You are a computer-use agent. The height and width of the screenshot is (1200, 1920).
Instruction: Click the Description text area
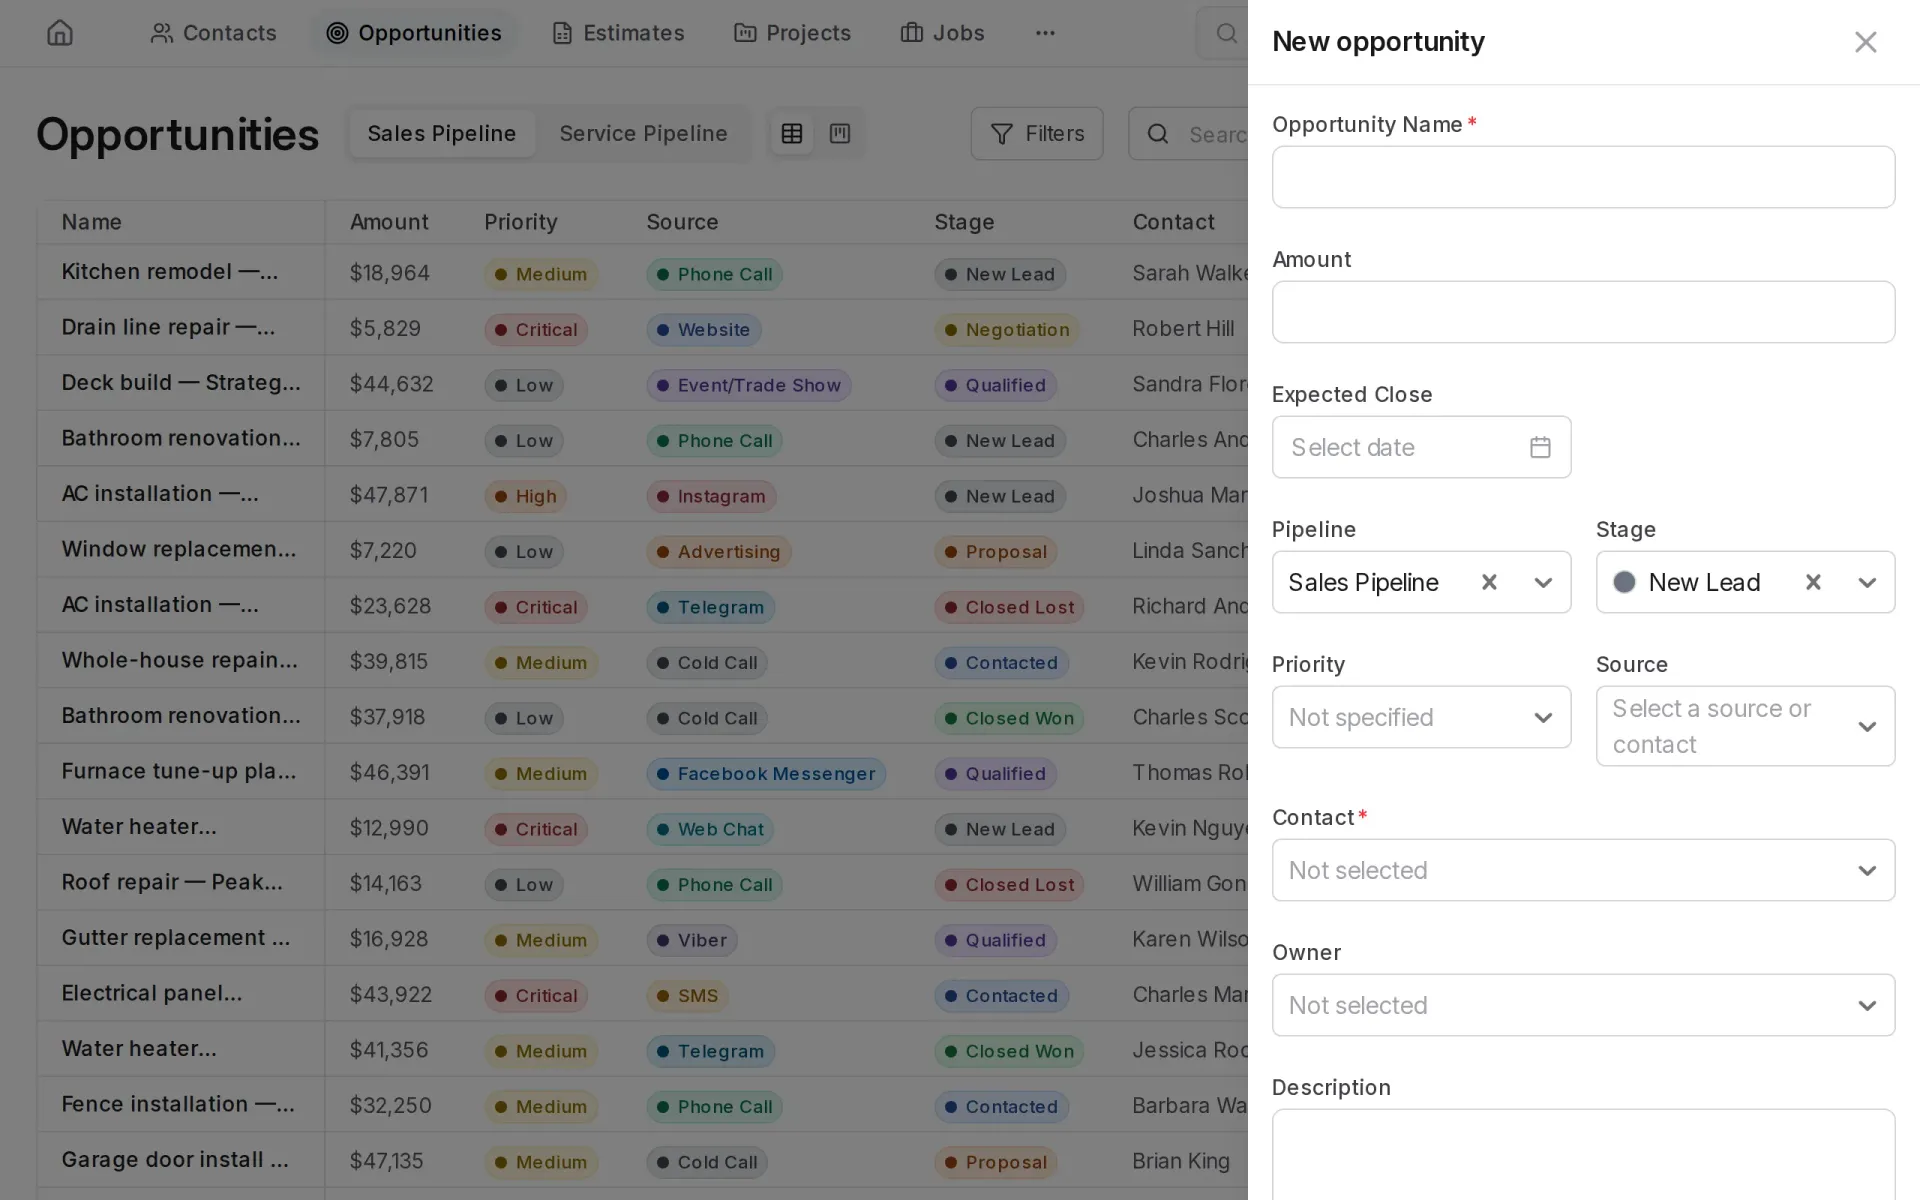click(1583, 1155)
